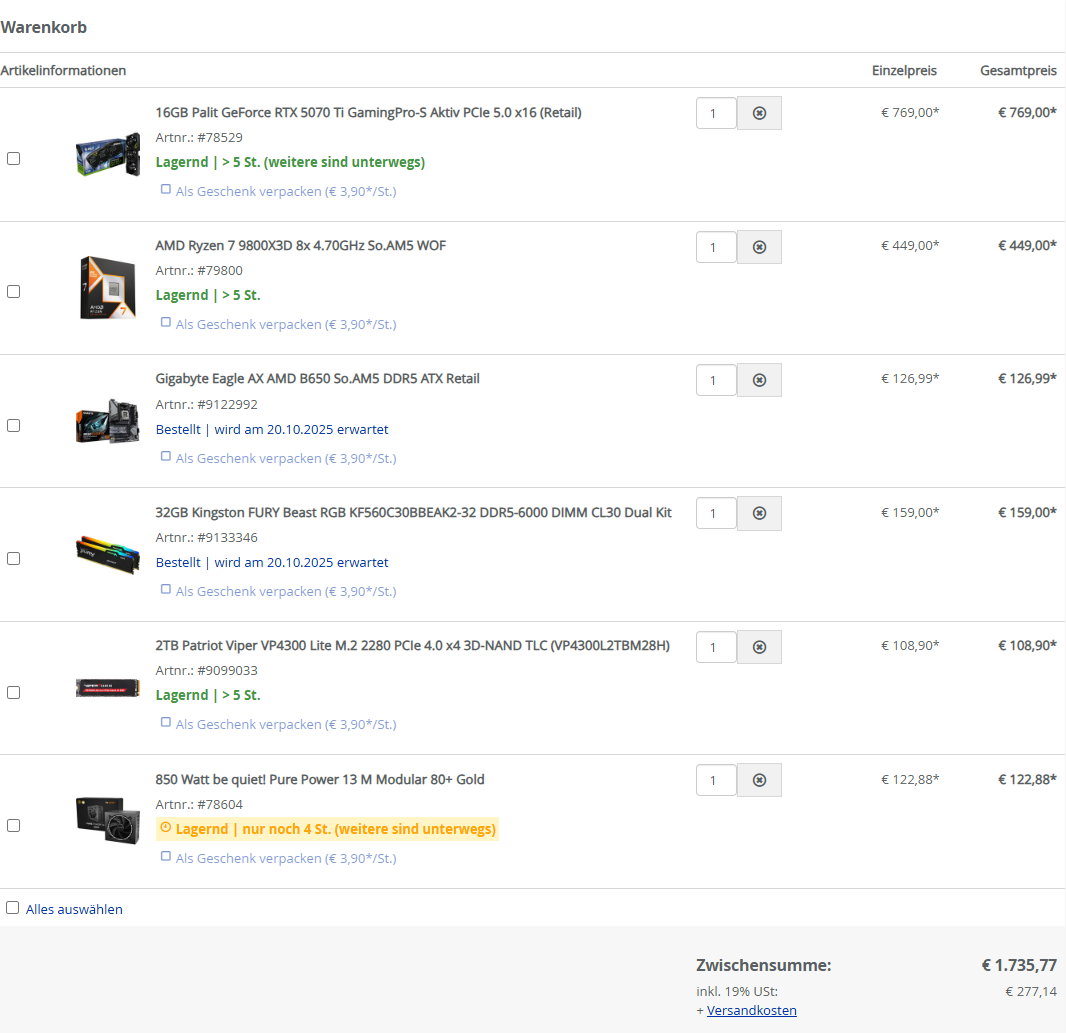Open the 2TB Patriot Viper VP4300 Lite title
The height and width of the screenshot is (1033, 1066).
[413, 645]
